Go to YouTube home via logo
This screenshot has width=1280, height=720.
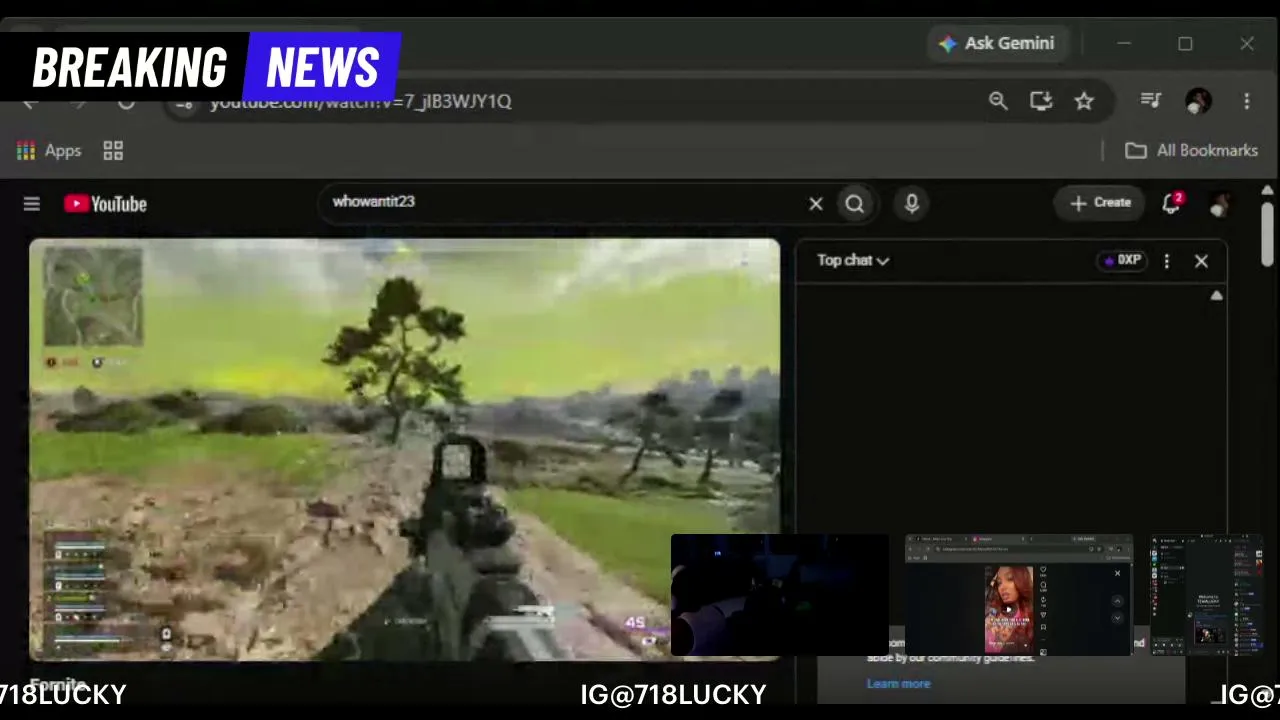click(x=105, y=204)
